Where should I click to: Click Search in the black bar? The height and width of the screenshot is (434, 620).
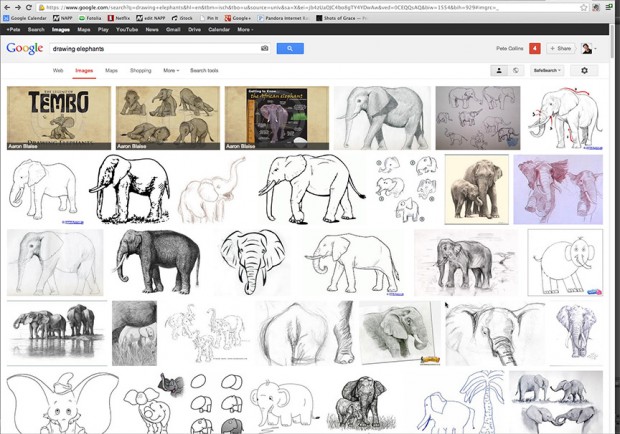[36, 29]
